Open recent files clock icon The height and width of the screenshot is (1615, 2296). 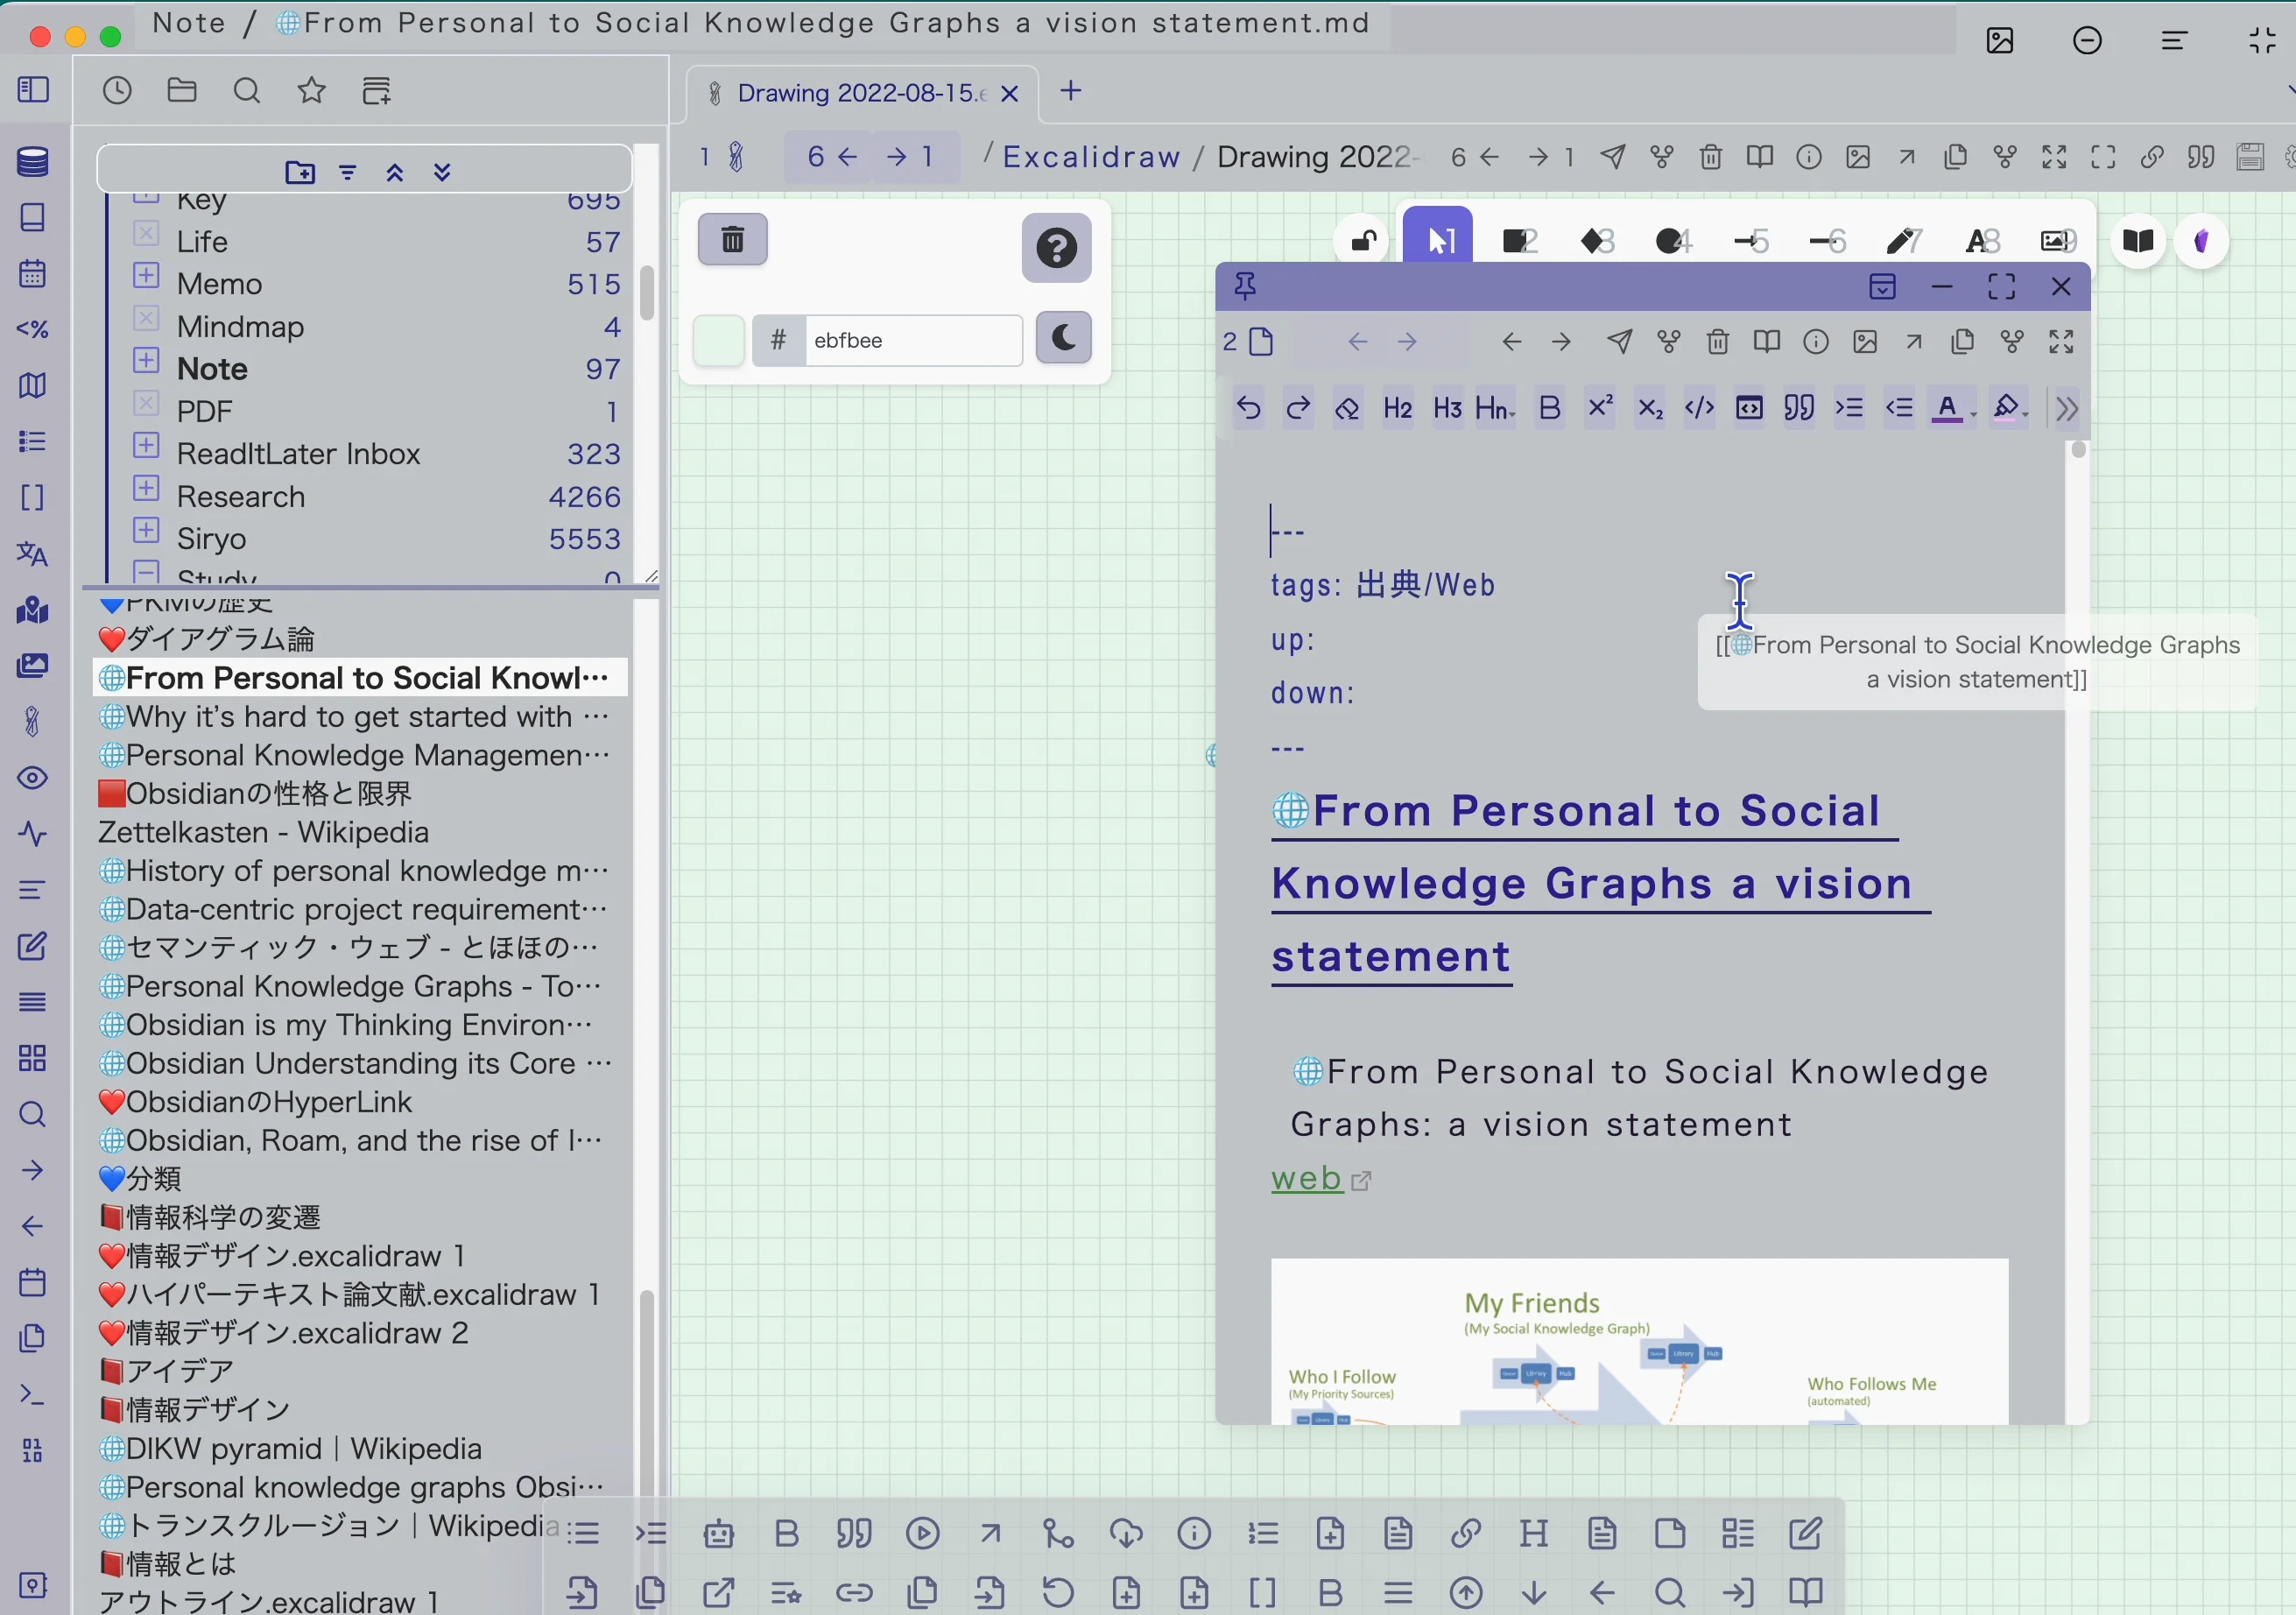pyautogui.click(x=118, y=91)
